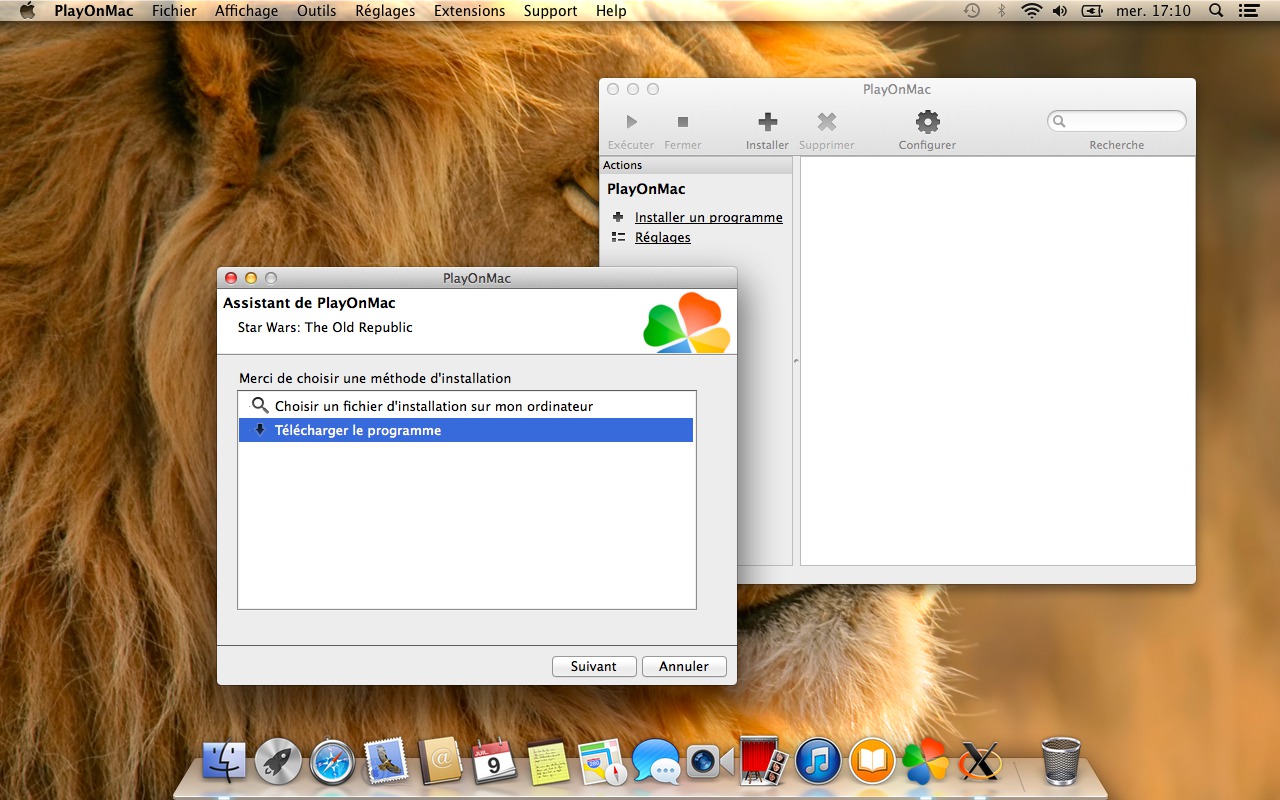Click the Time Machine icon in menu bar
The height and width of the screenshot is (800, 1280).
[x=972, y=11]
